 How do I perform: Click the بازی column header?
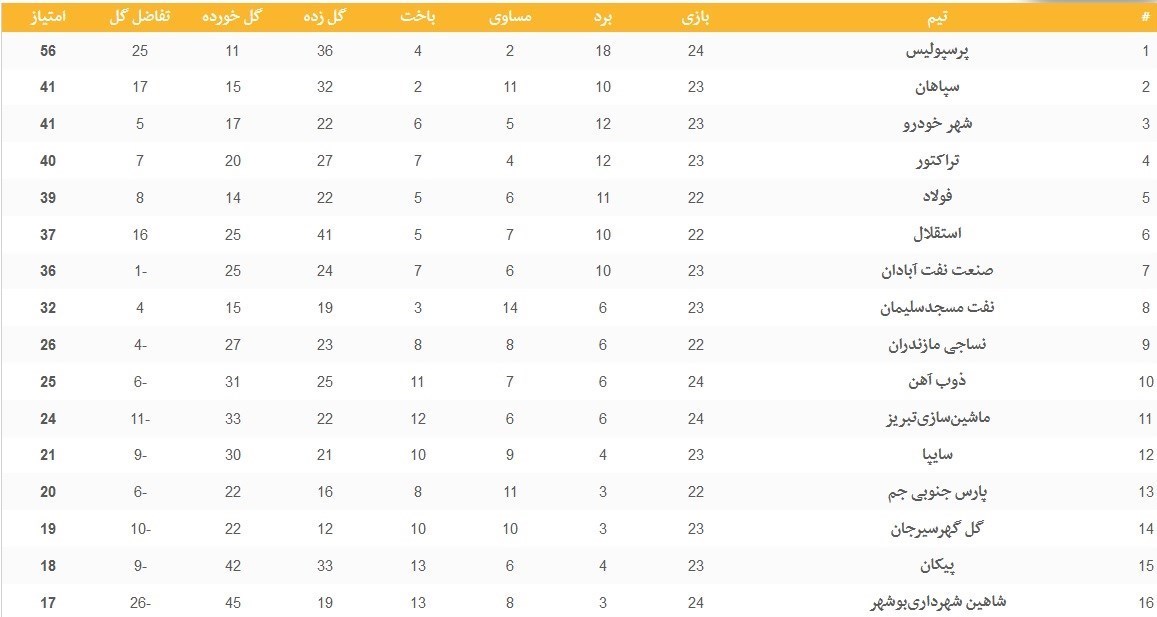tap(696, 17)
